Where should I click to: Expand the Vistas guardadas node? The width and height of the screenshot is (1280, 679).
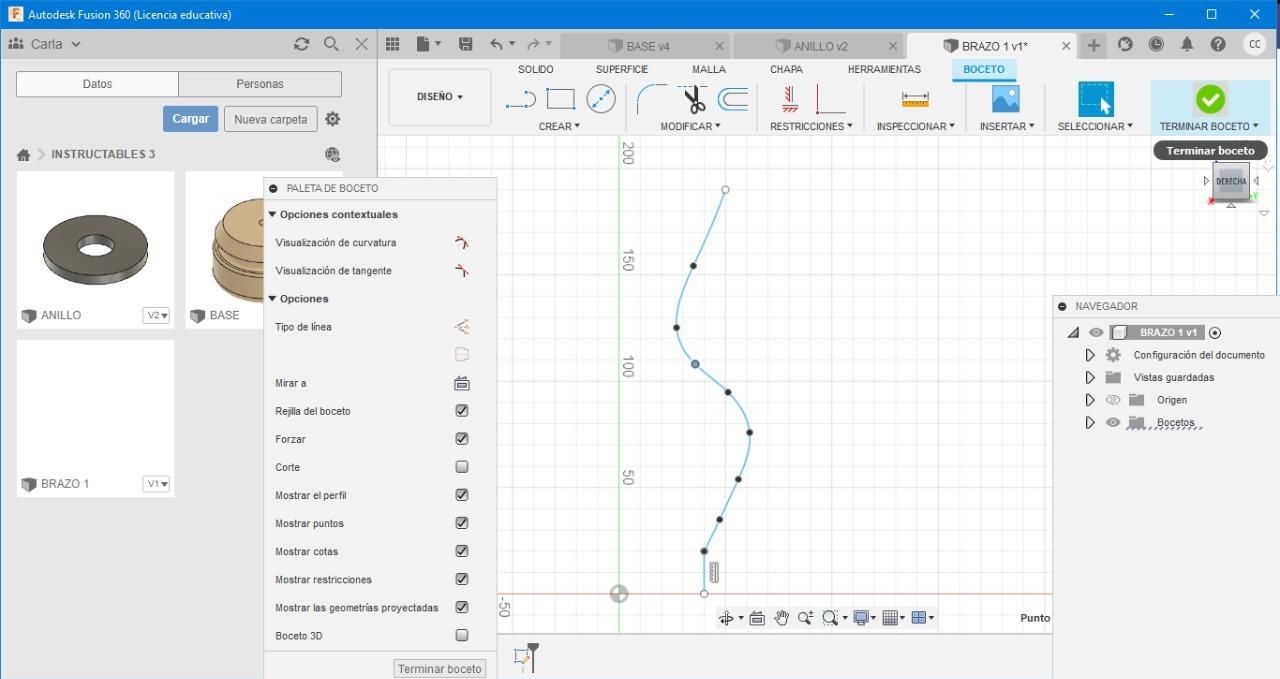tap(1090, 378)
